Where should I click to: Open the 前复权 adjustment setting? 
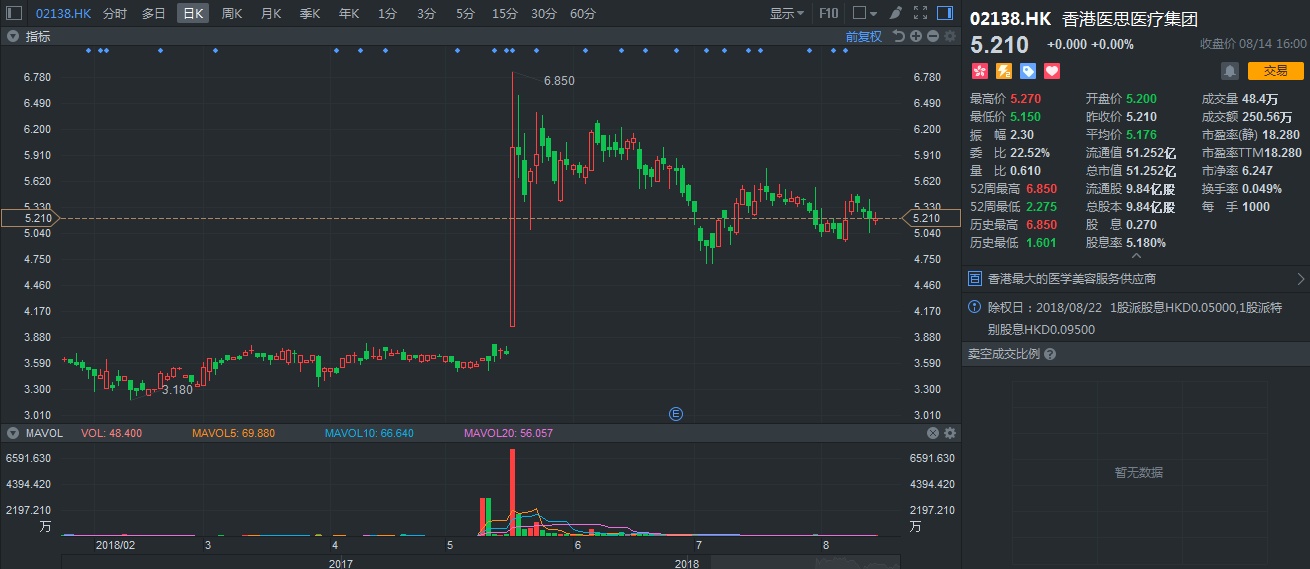863,37
